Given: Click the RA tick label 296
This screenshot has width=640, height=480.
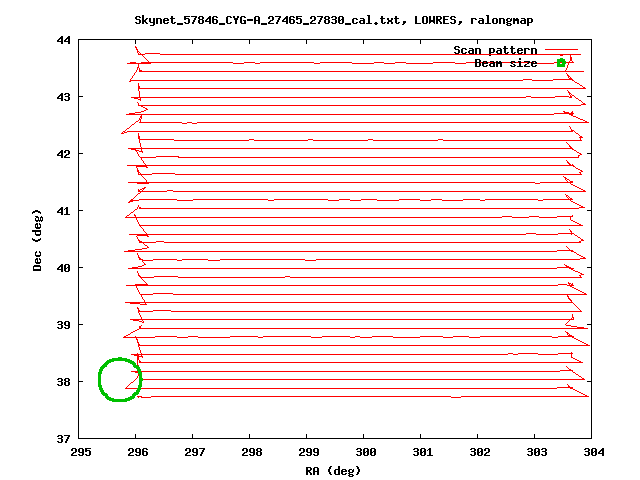Looking at the screenshot, I should pyautogui.click(x=138, y=452).
